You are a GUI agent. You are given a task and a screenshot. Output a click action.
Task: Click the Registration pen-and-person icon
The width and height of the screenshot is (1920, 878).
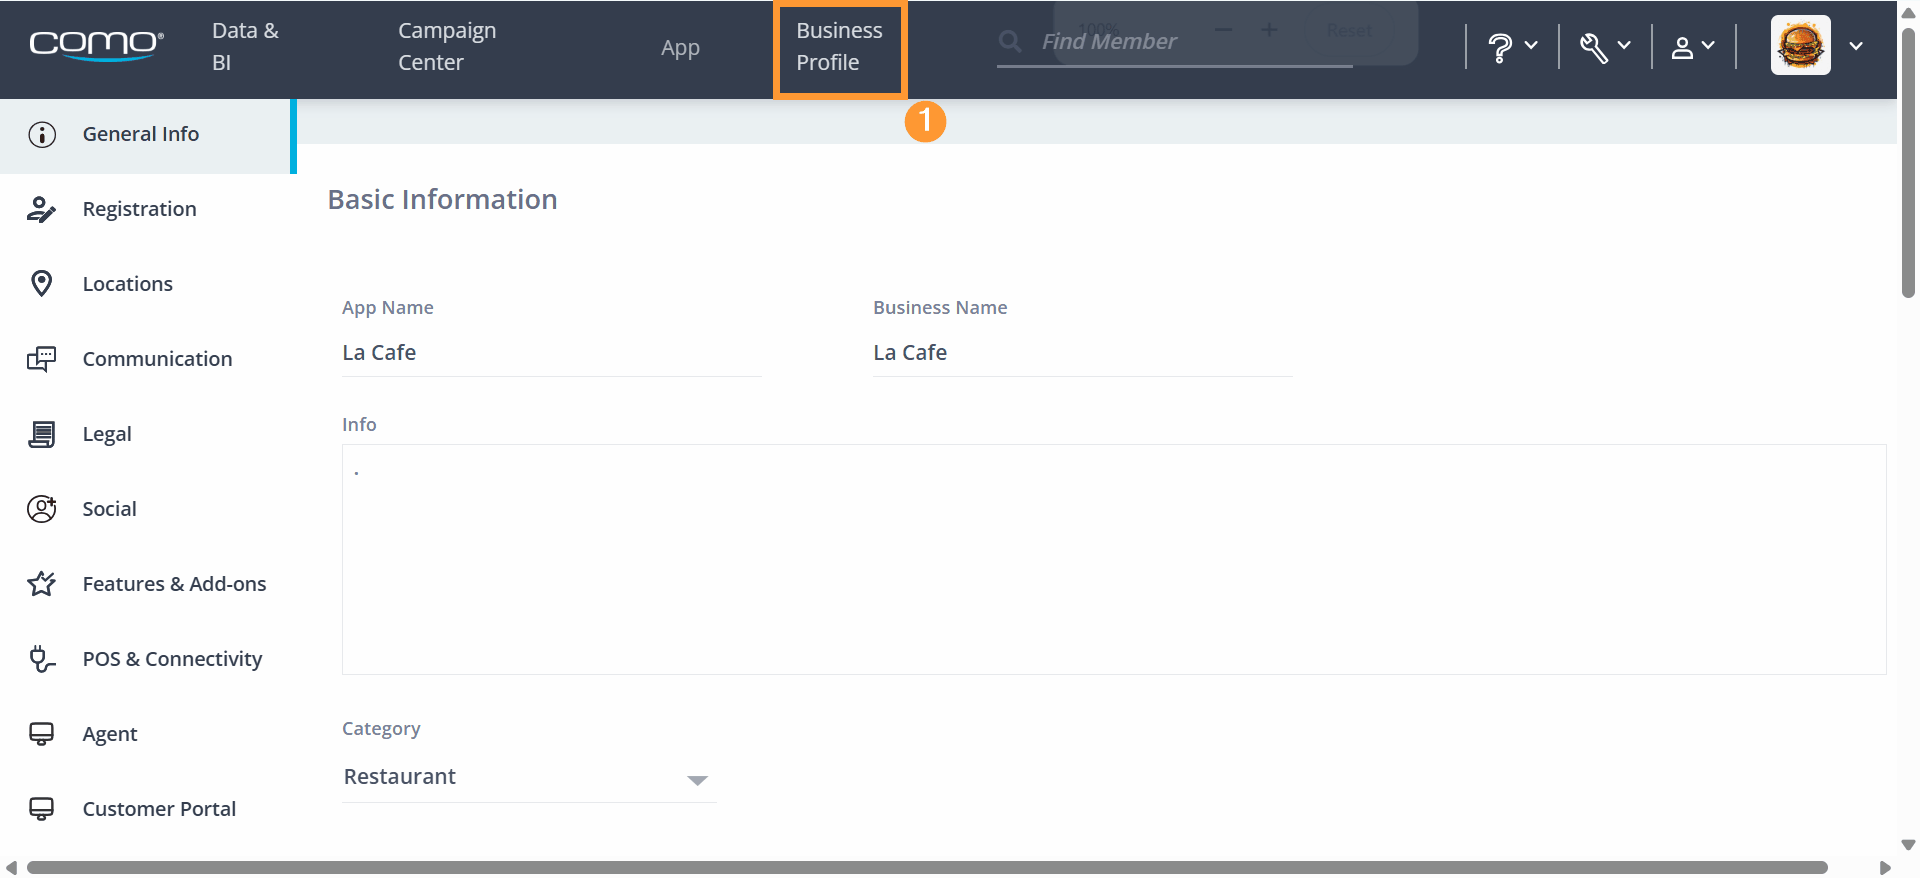42,209
